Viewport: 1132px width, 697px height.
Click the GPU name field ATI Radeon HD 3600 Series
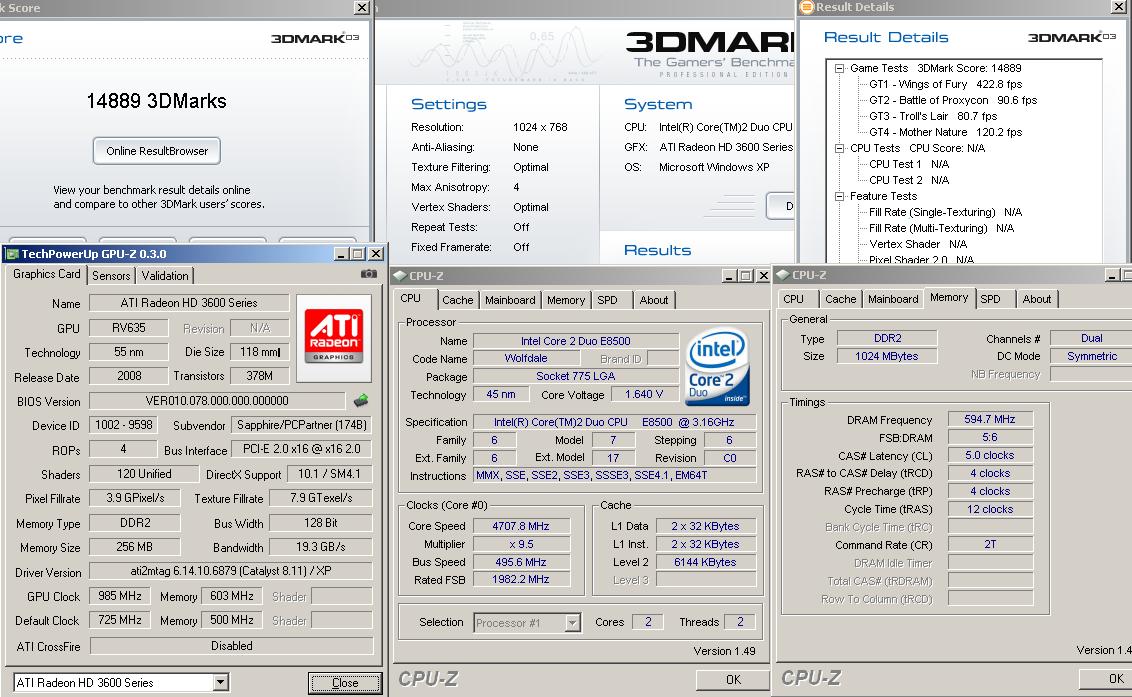[189, 303]
